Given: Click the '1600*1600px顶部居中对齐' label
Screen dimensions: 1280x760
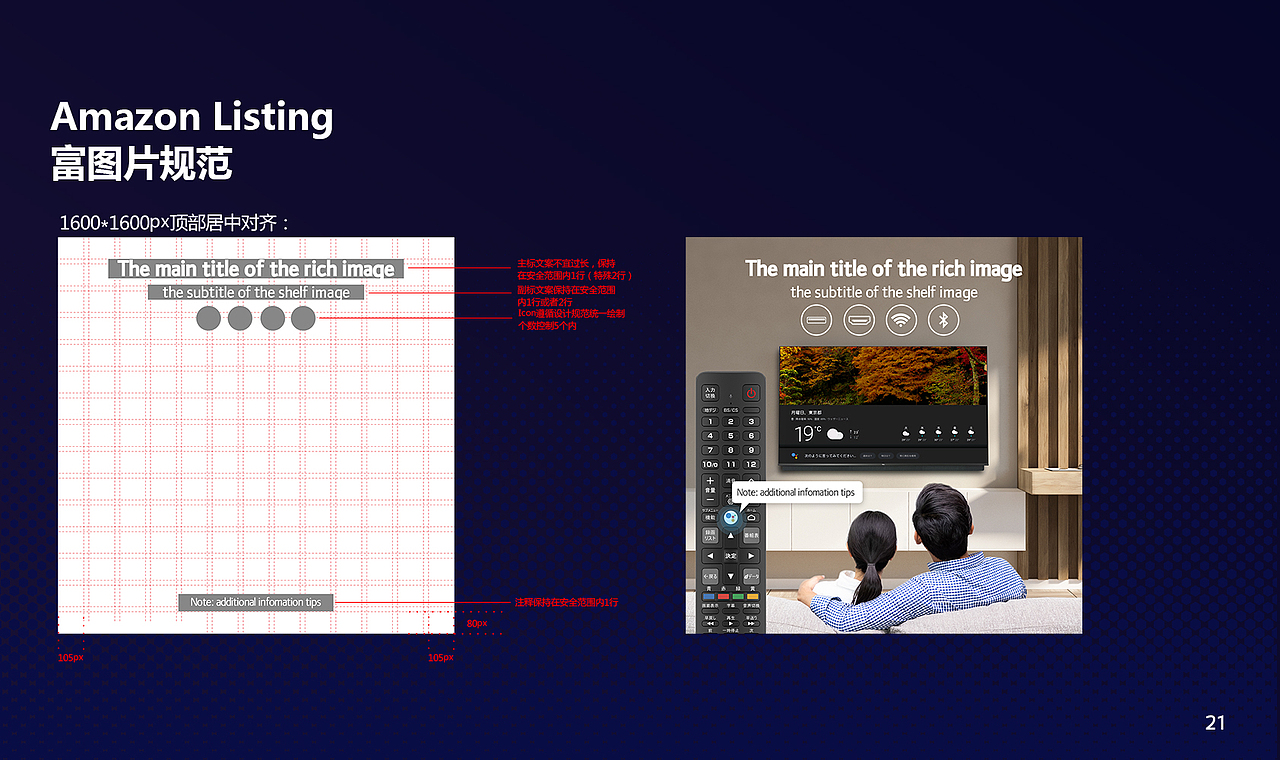Looking at the screenshot, I should (x=175, y=223).
